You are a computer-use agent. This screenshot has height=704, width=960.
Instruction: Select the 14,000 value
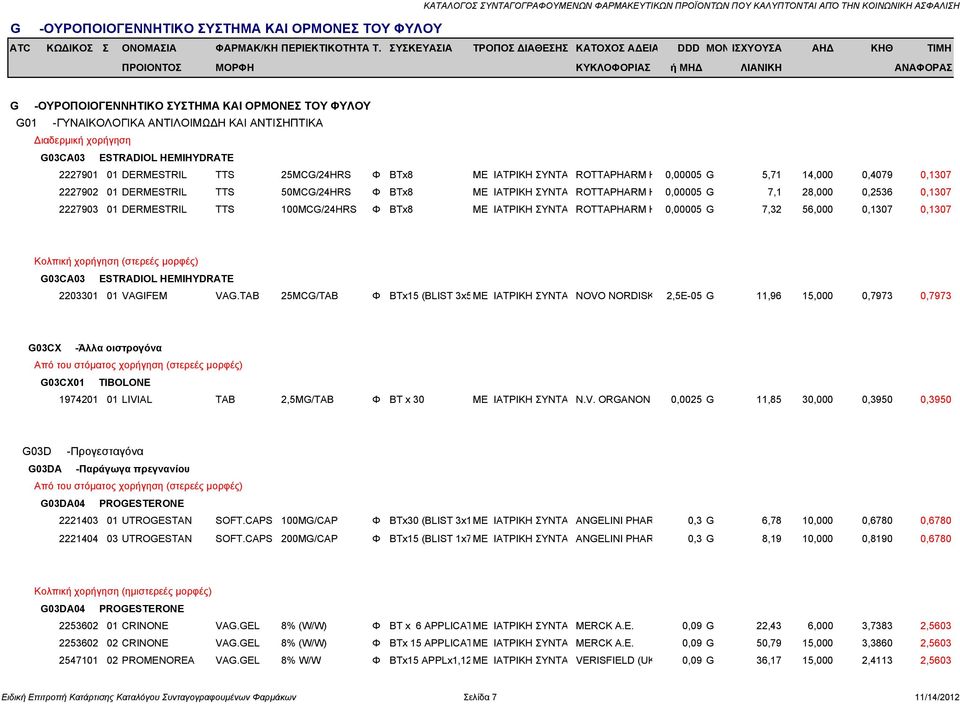pyautogui.click(x=817, y=175)
